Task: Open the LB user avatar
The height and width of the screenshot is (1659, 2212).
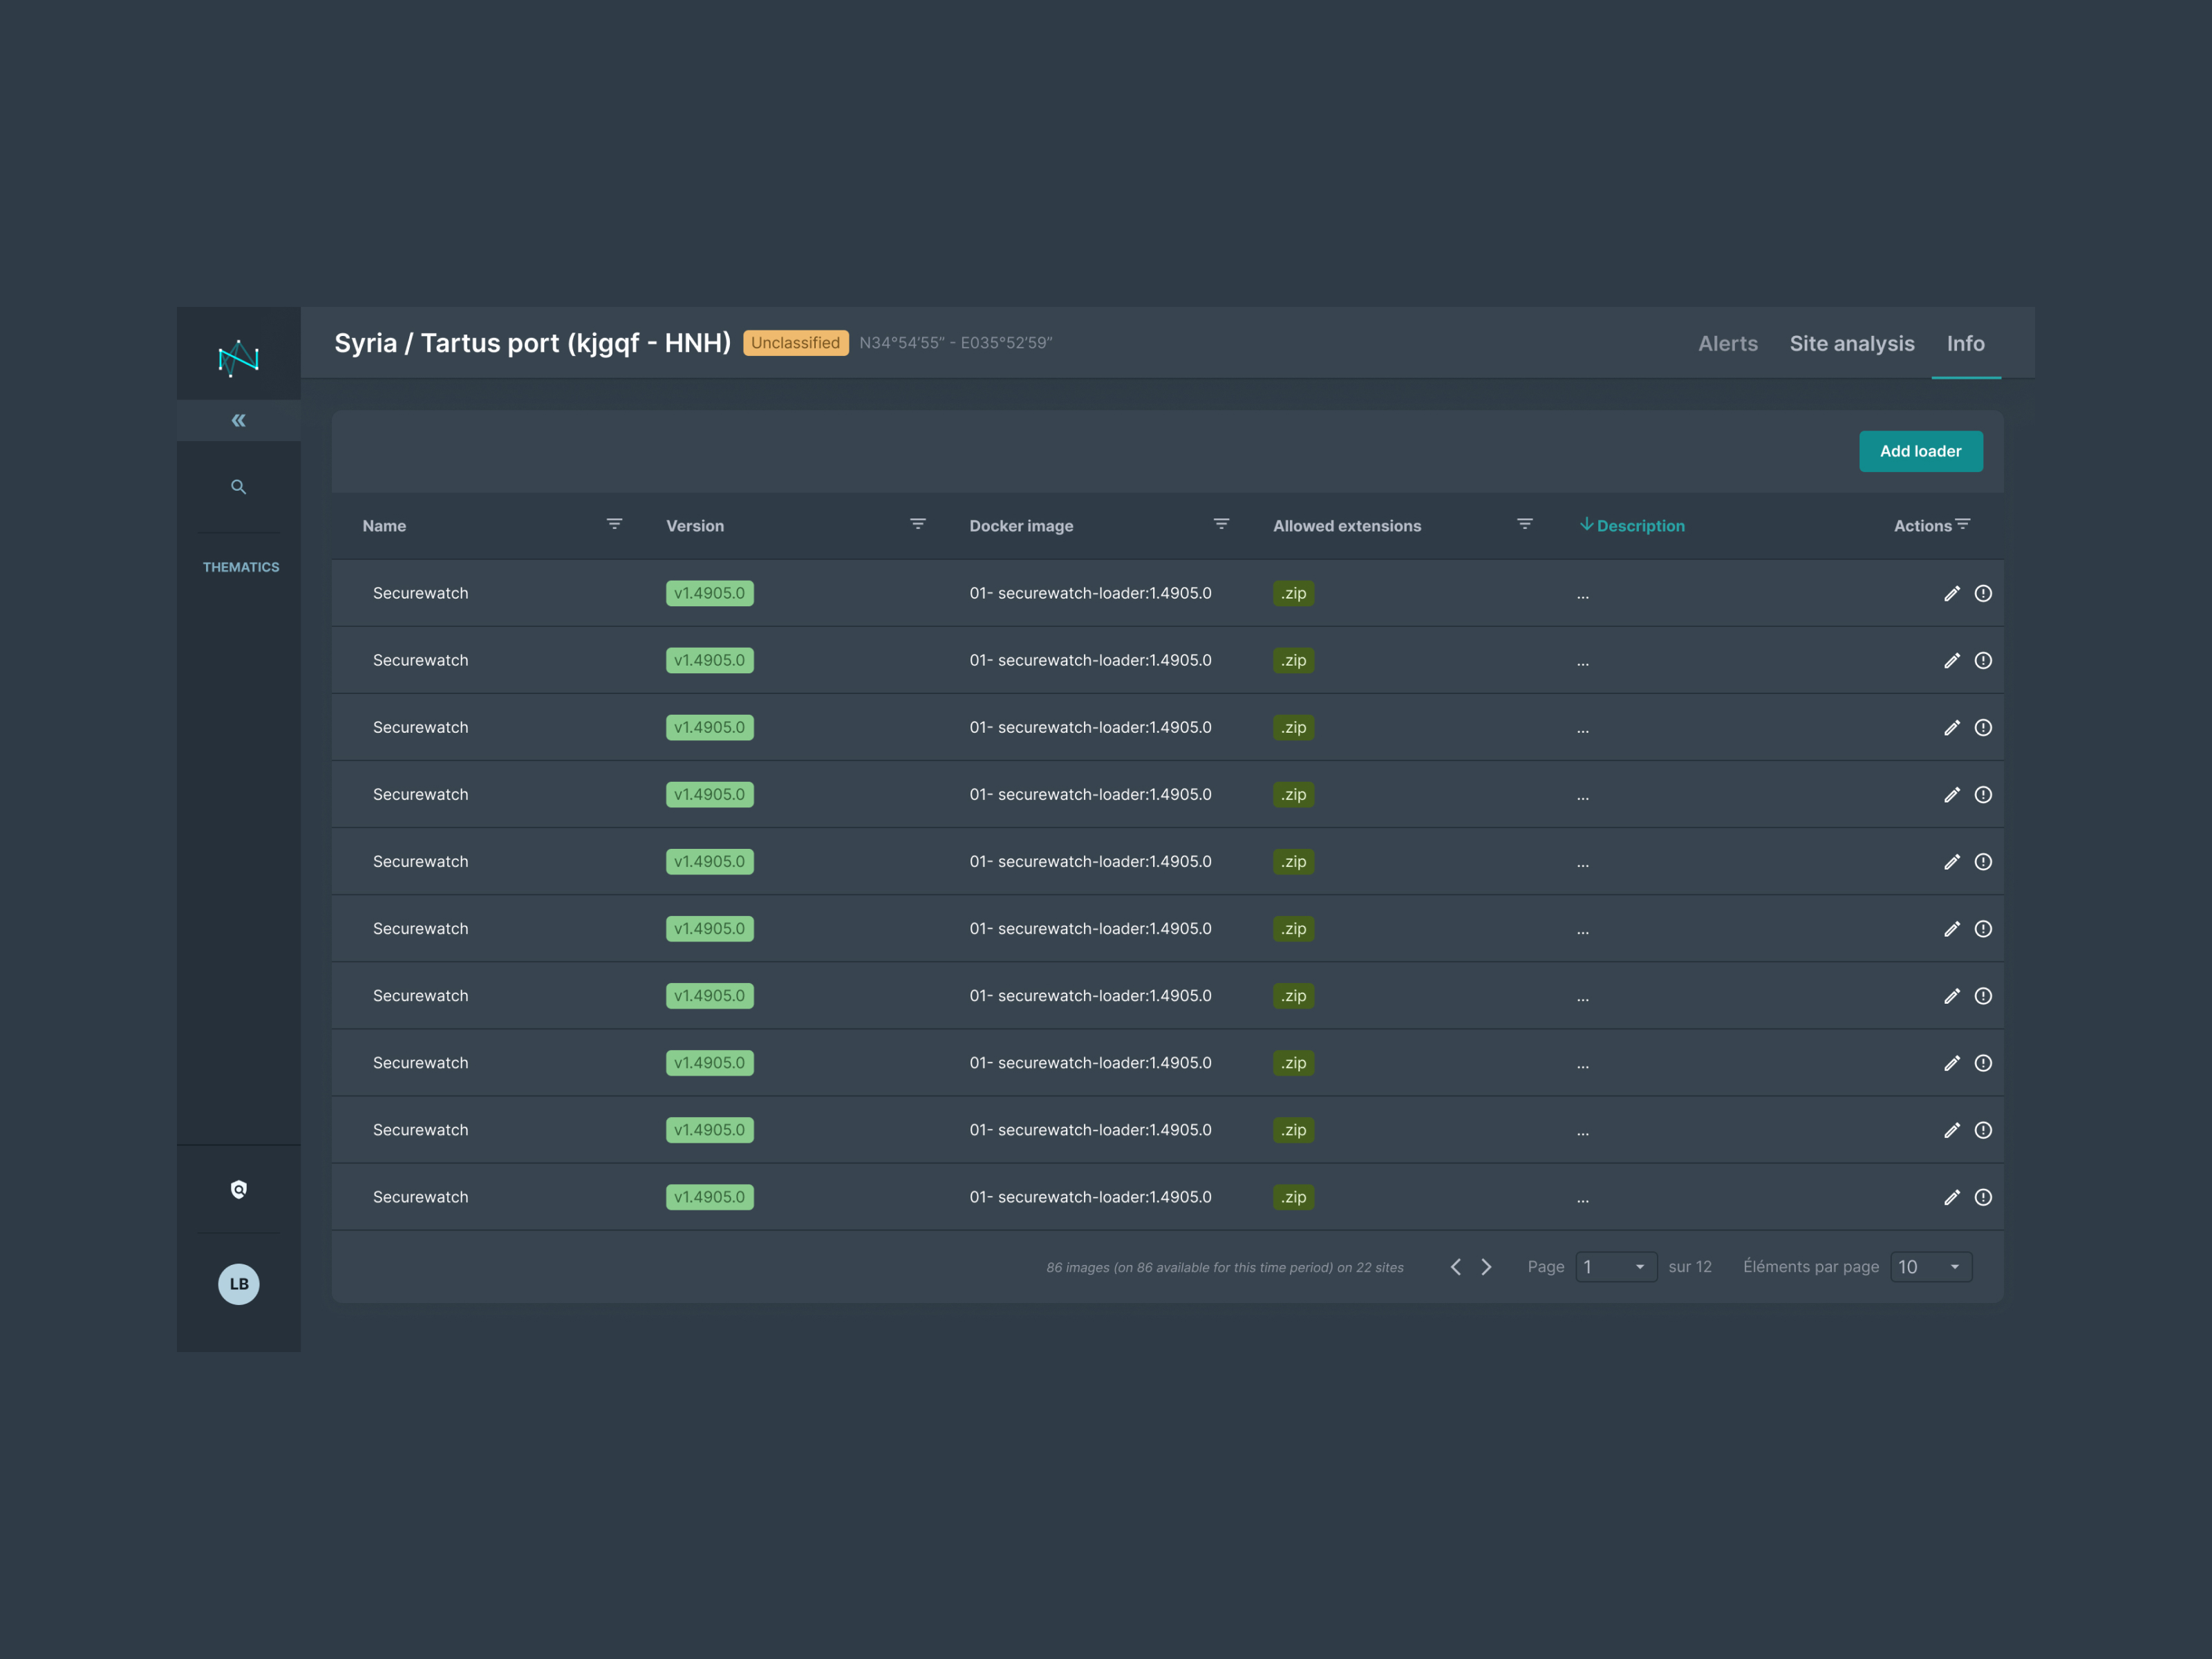Action: pos(238,1284)
